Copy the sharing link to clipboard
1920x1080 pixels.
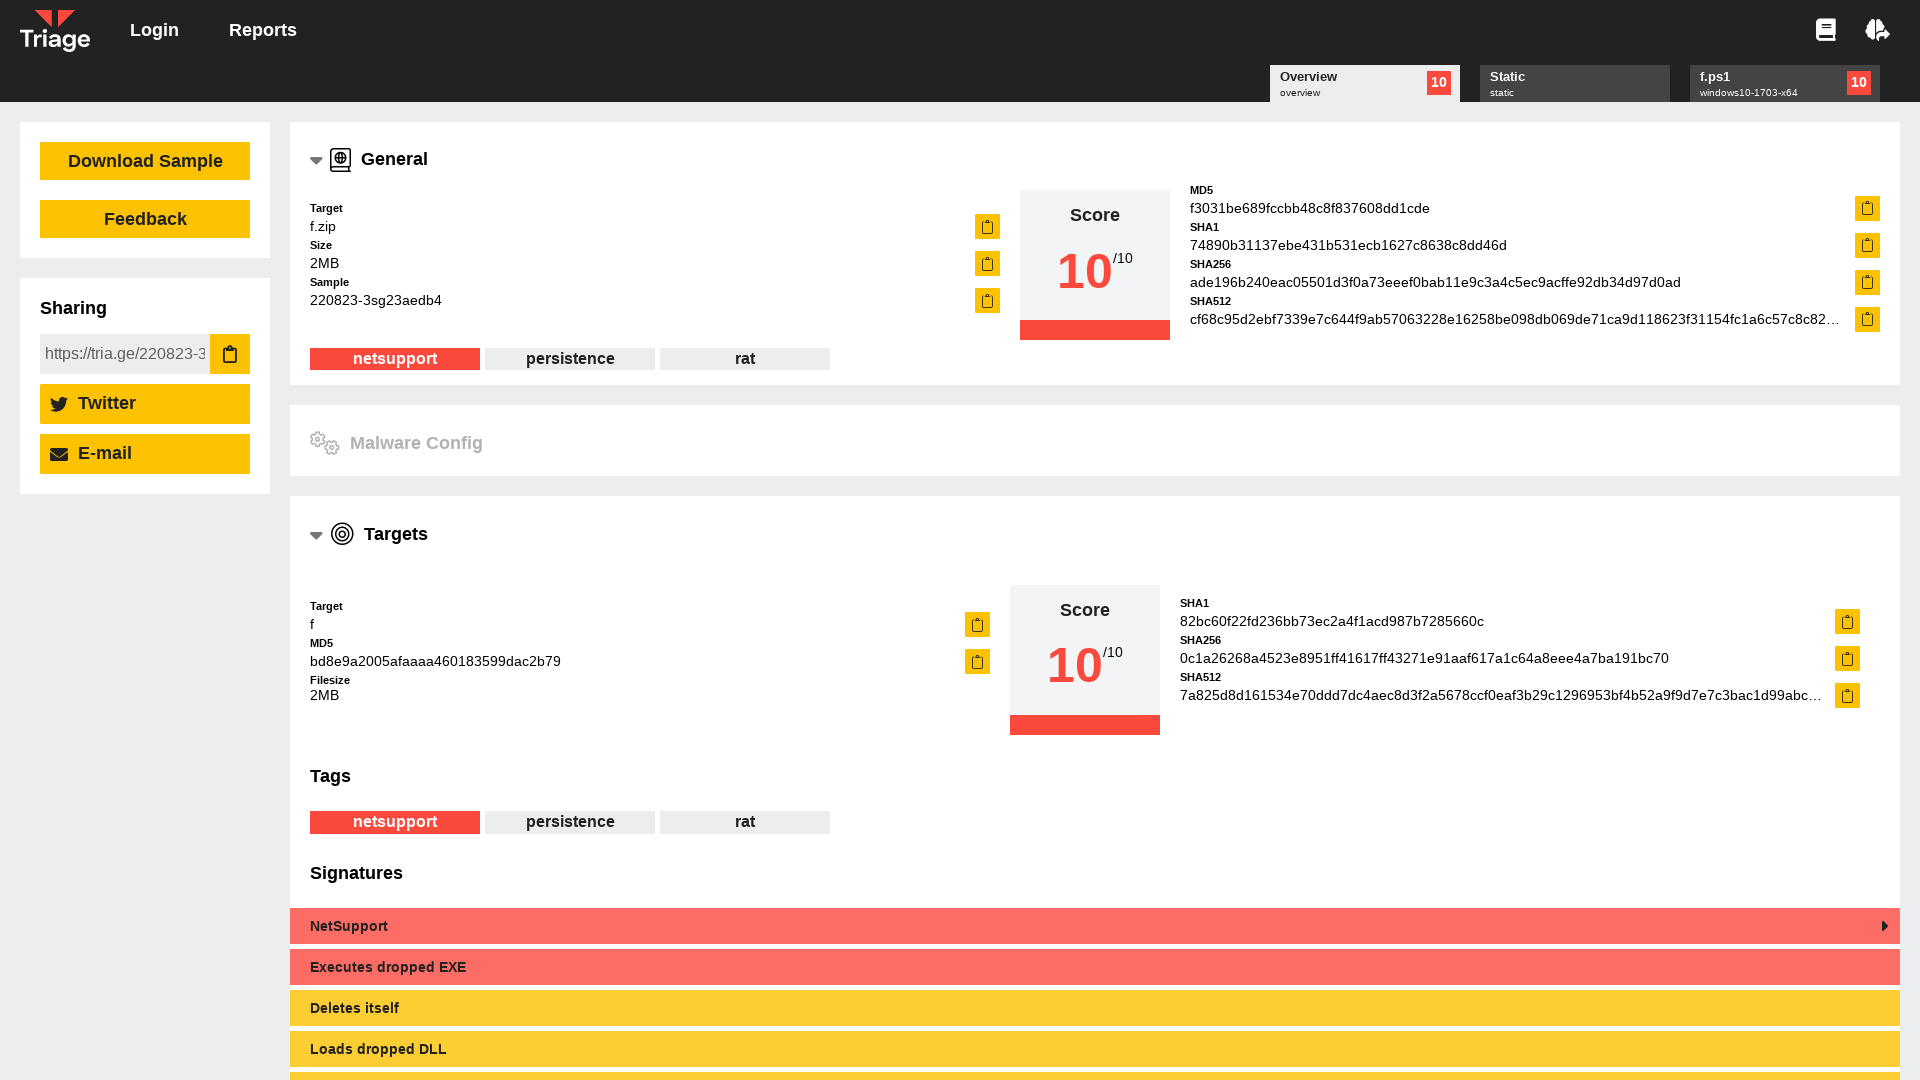click(229, 353)
